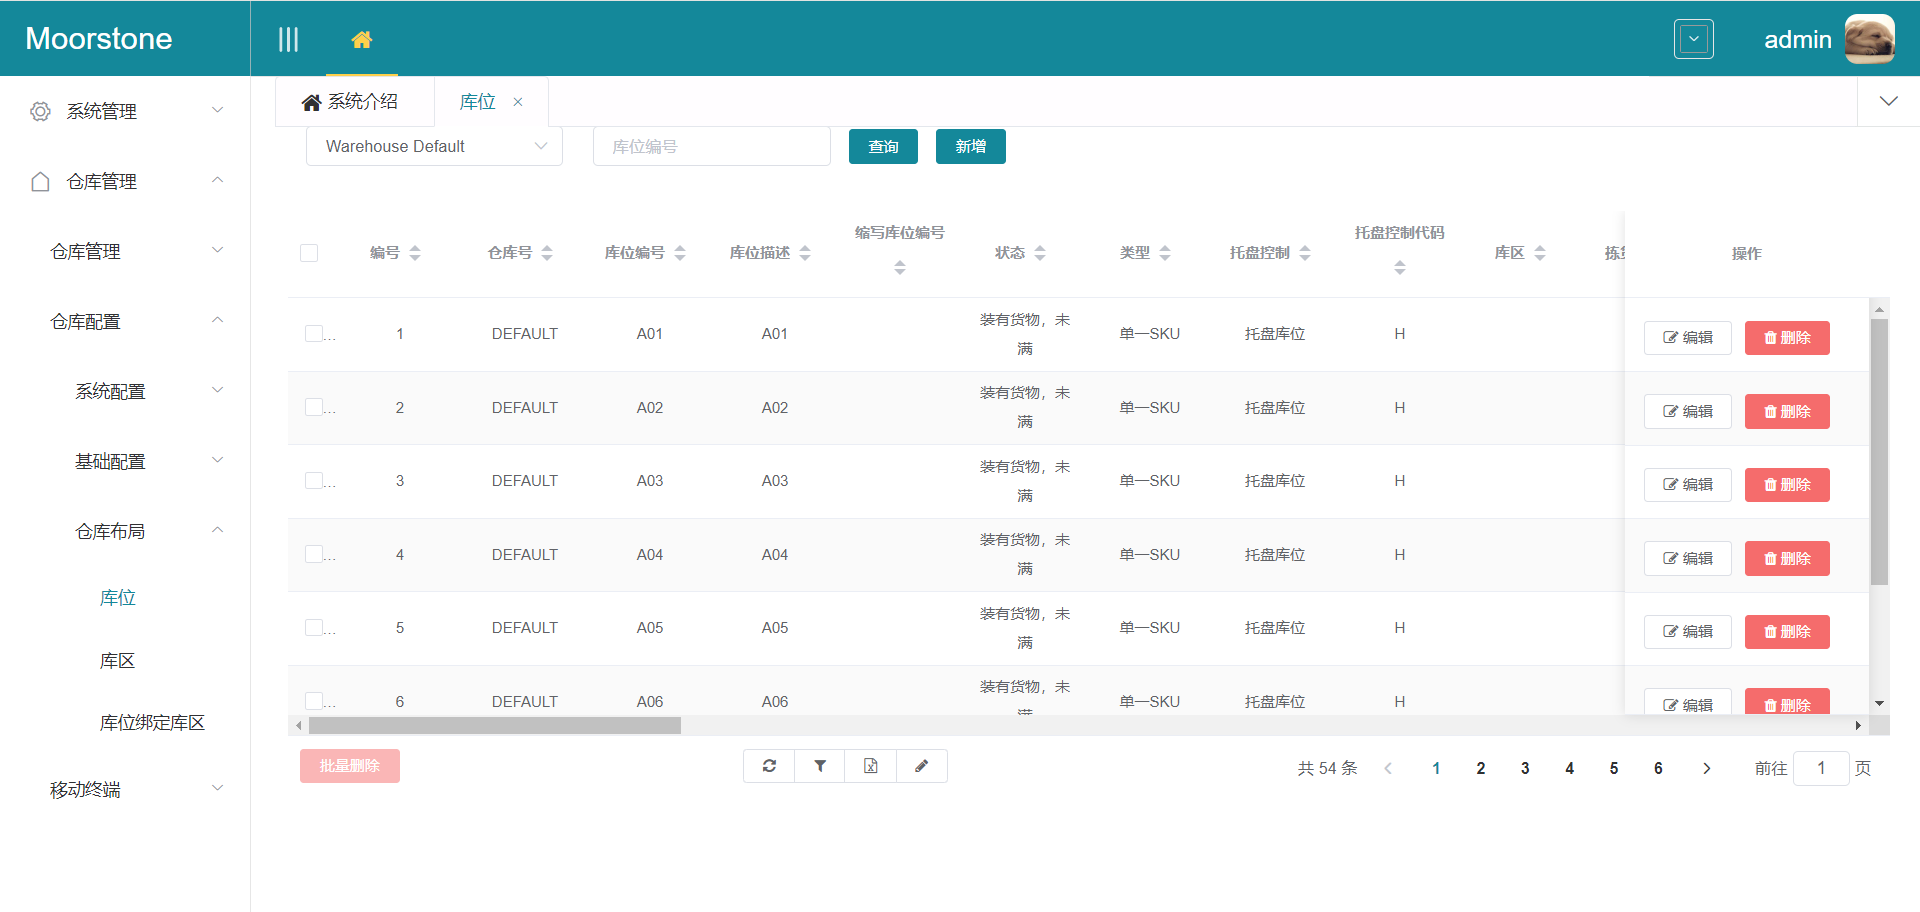Click the 库位编号 search input field
Screen dimensions: 1920x912
(711, 146)
